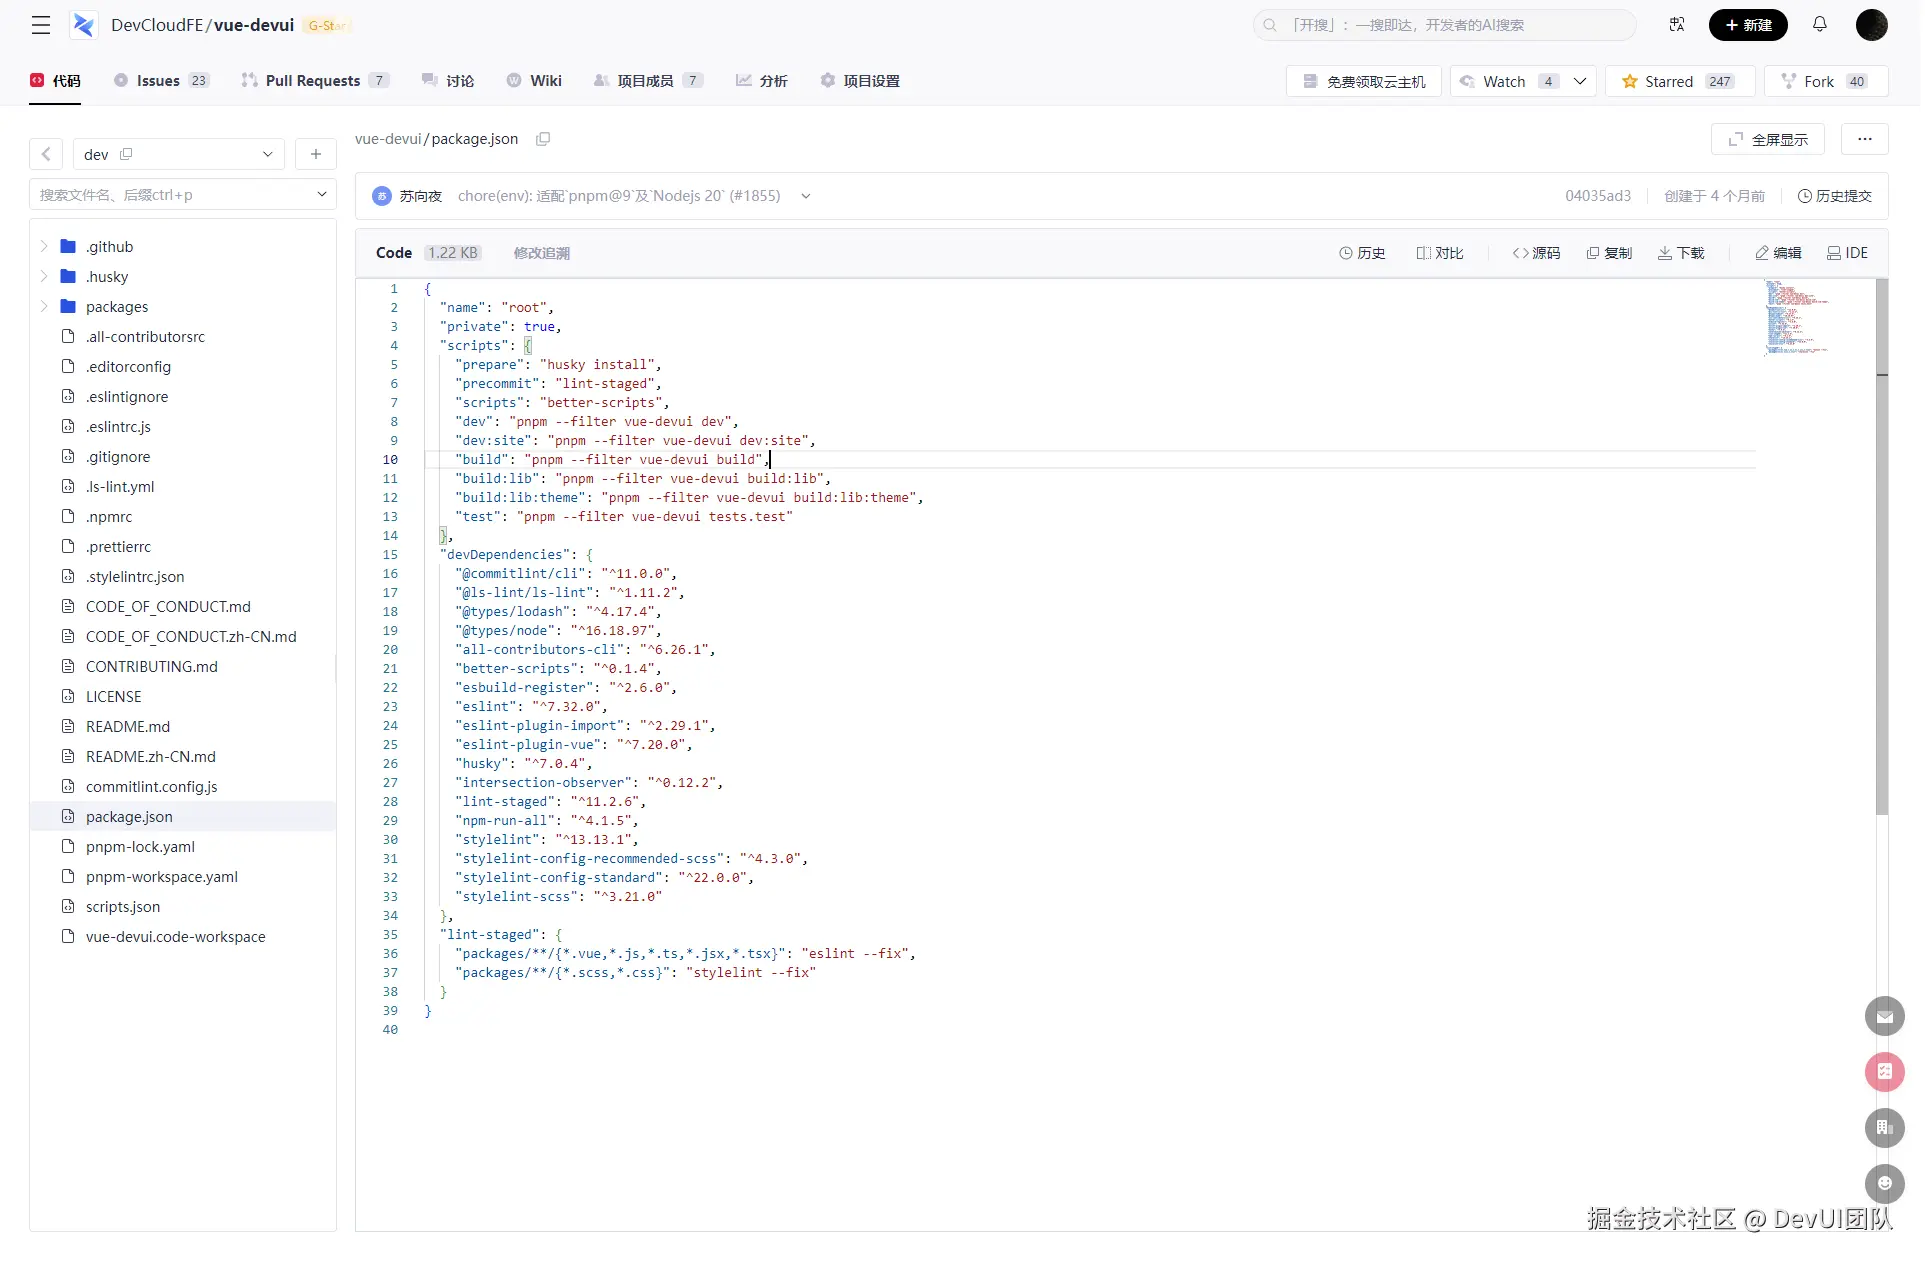The height and width of the screenshot is (1264, 1925).
Task: Toggle Starred on the repository
Action: (1679, 82)
